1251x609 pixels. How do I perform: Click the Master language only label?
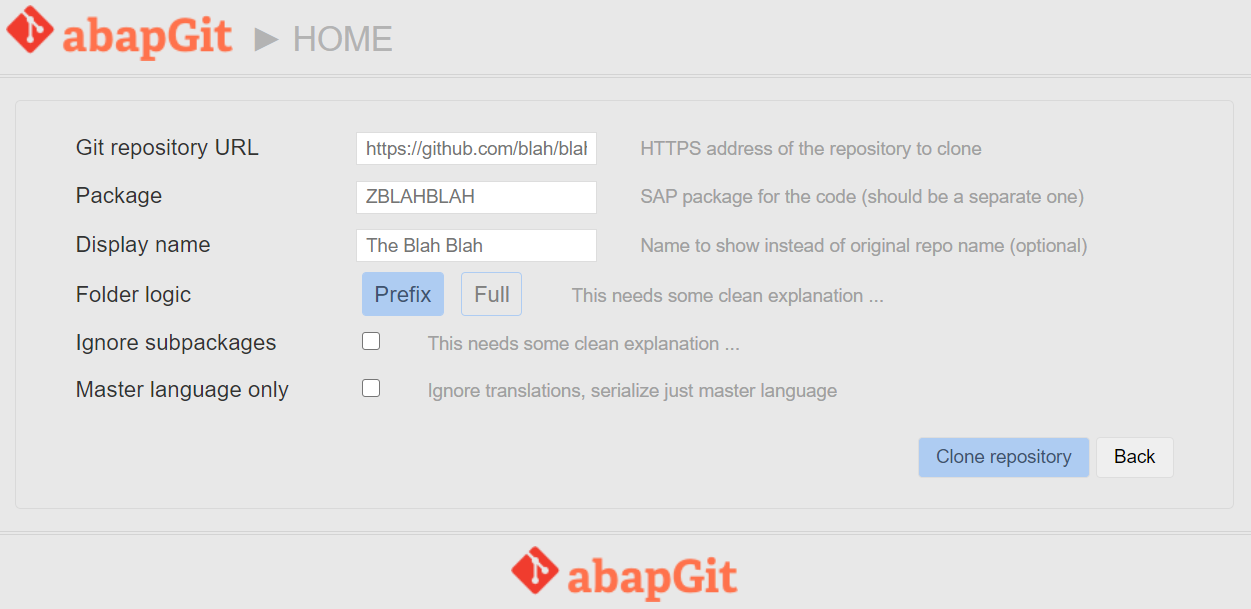[182, 389]
